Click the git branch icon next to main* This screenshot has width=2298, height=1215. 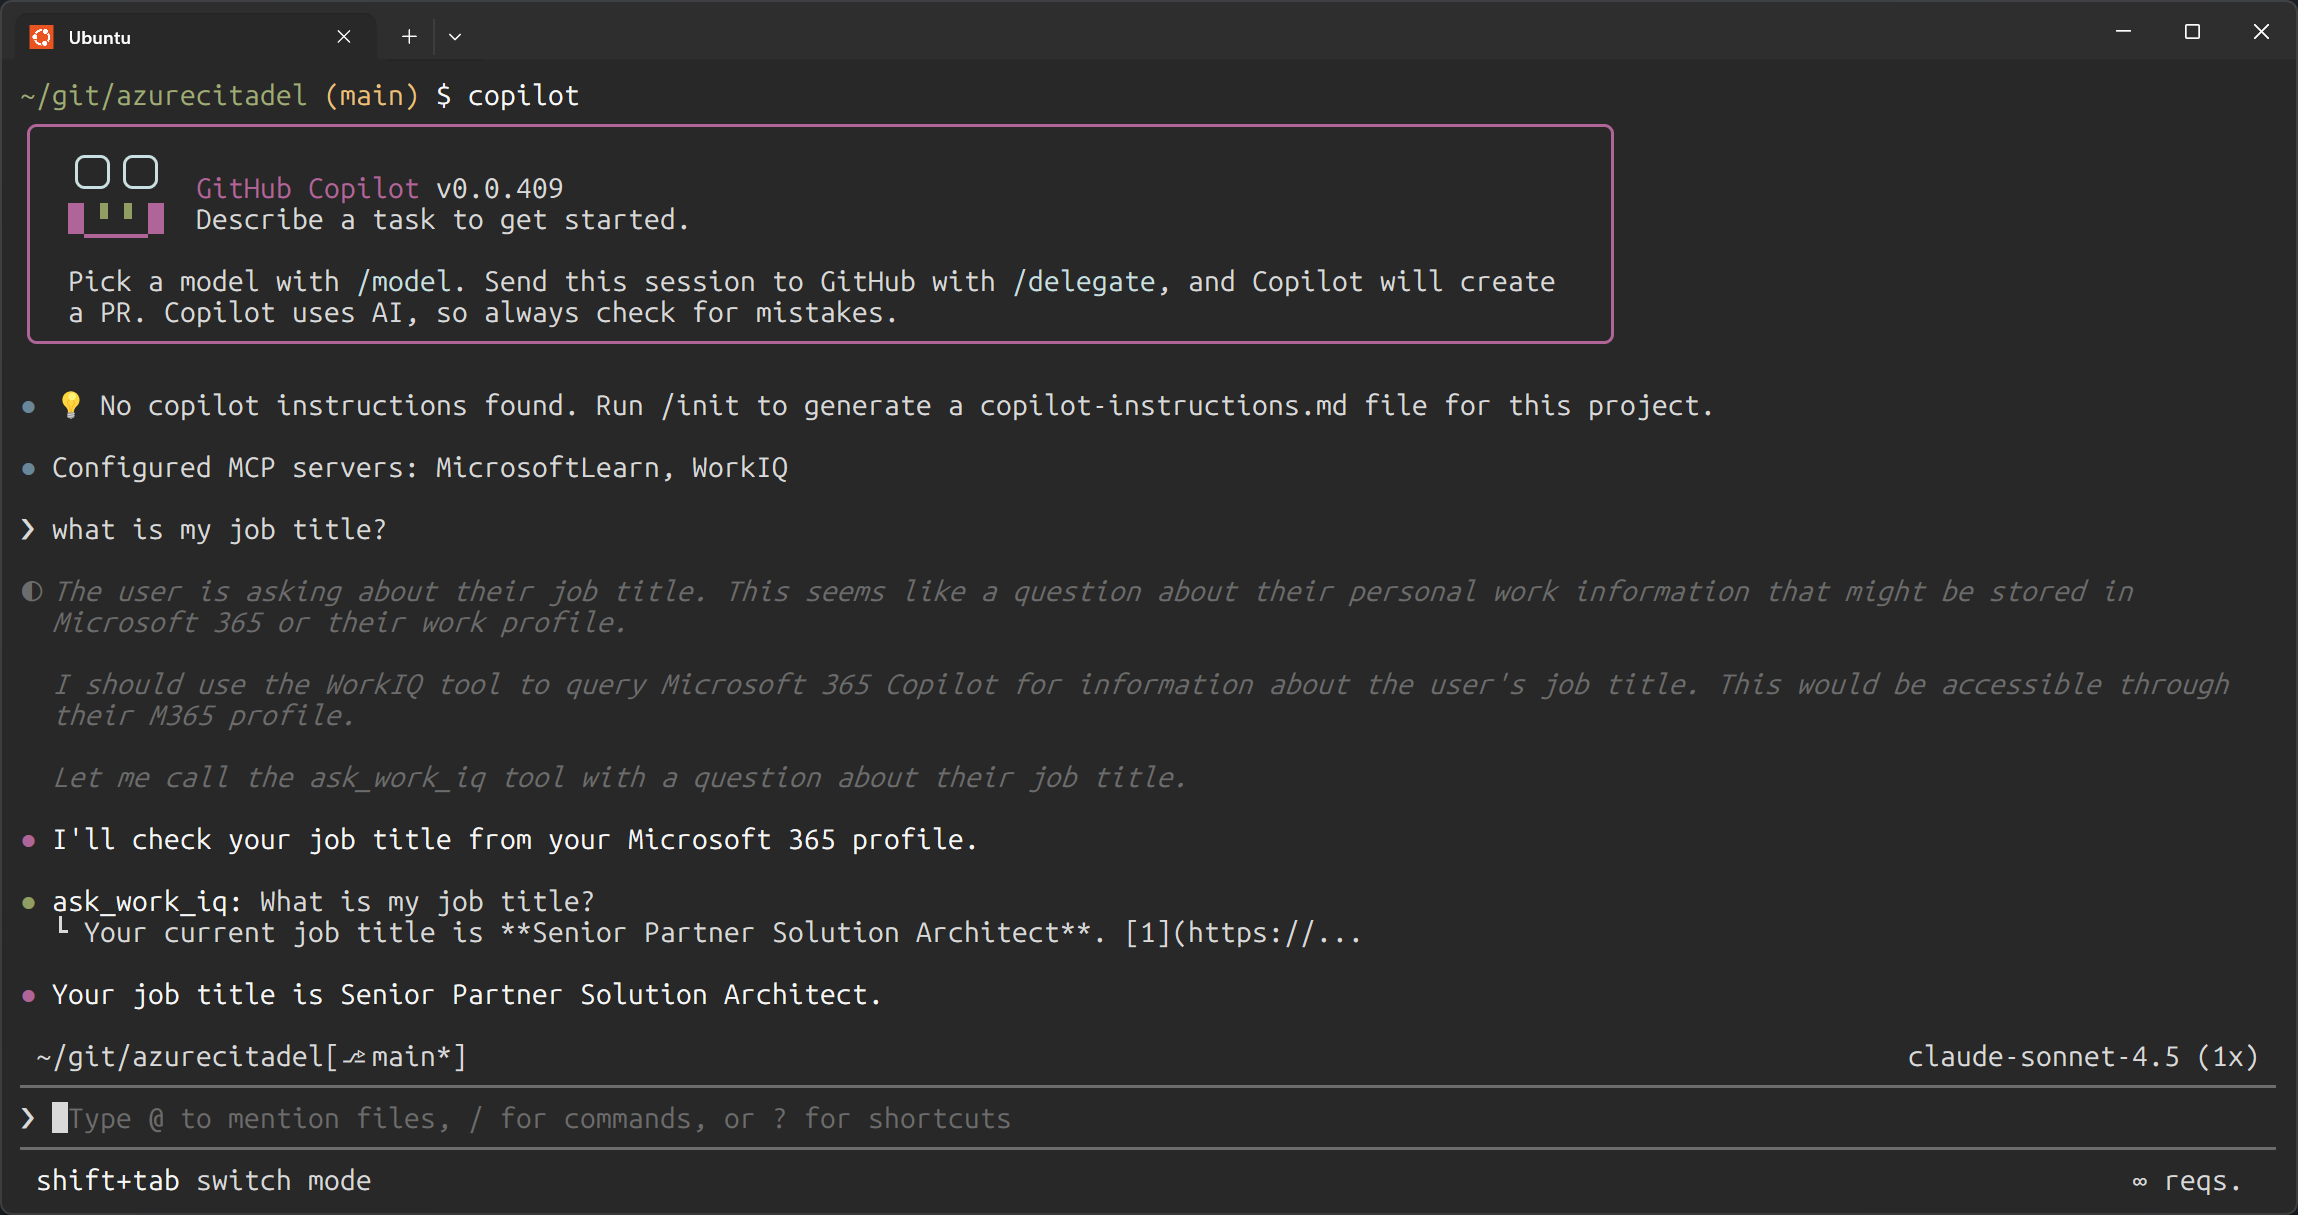[355, 1056]
